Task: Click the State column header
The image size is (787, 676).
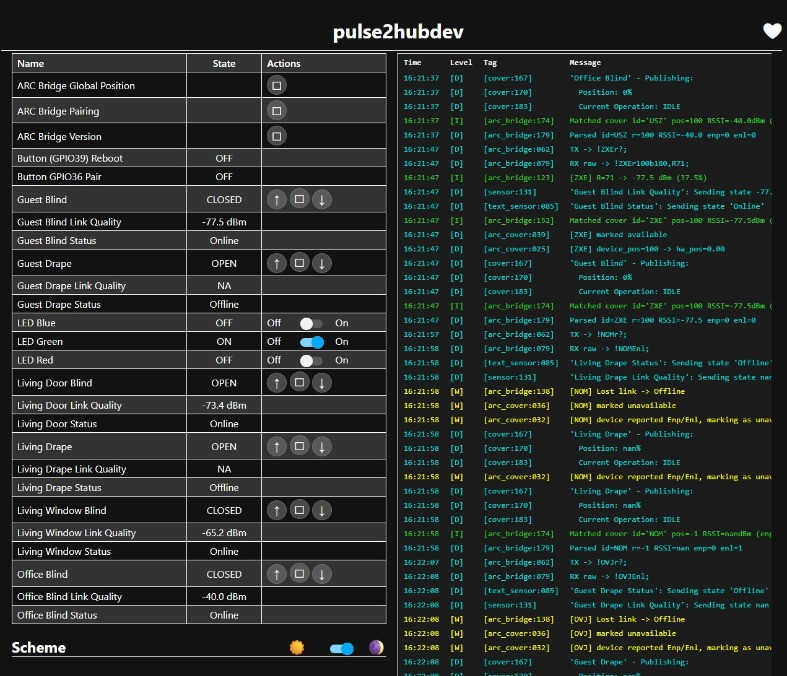Action: point(224,63)
